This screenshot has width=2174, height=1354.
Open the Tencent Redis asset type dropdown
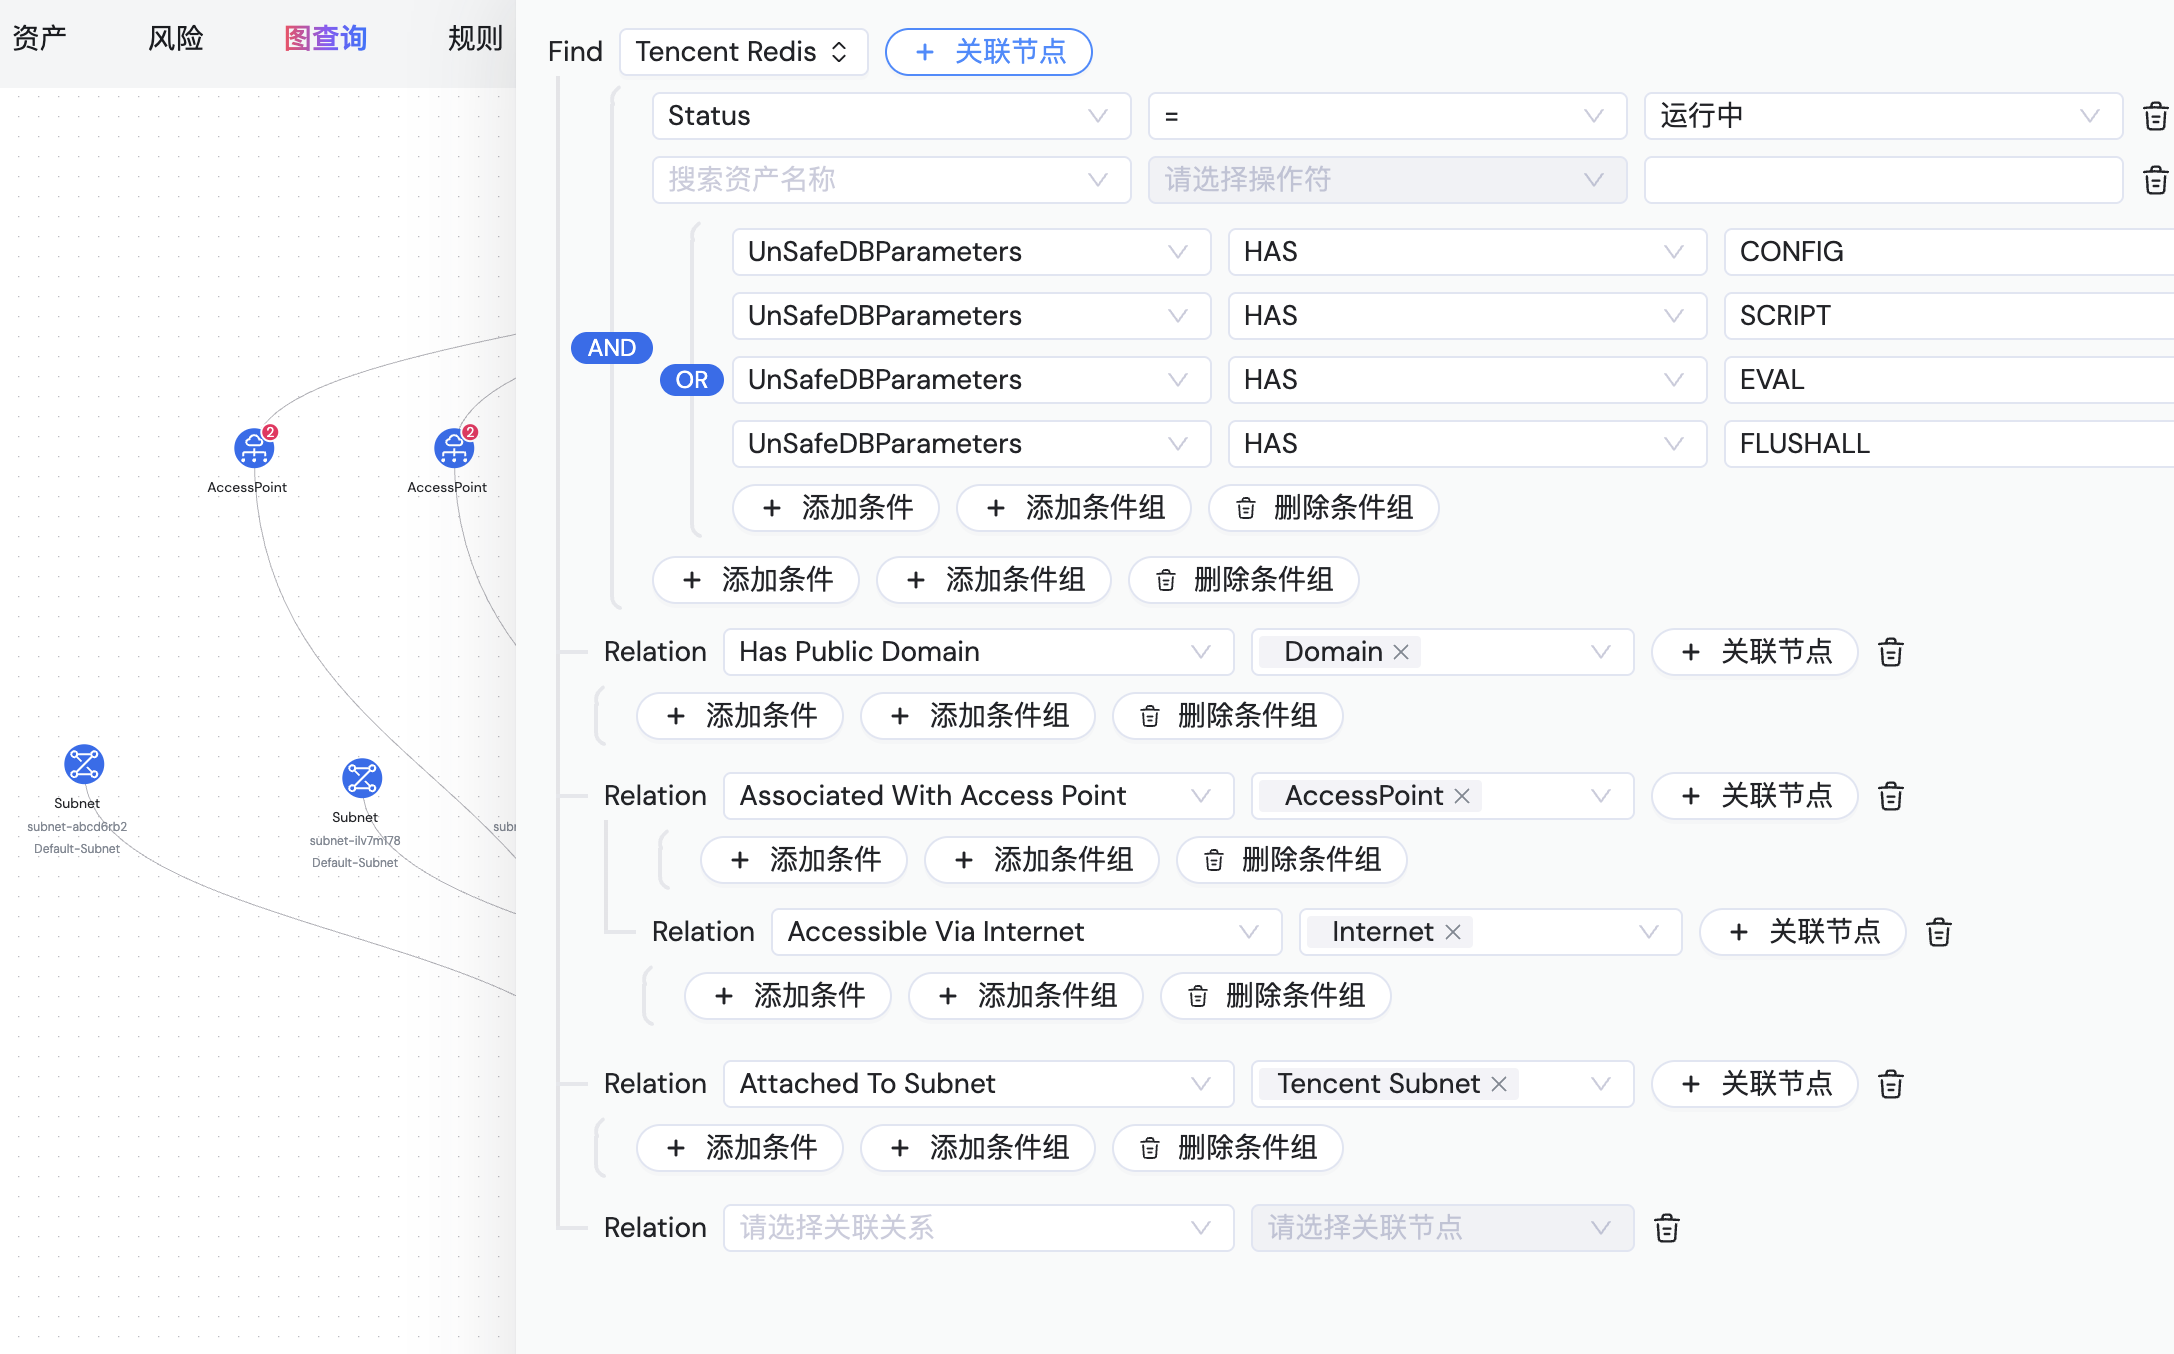click(742, 52)
